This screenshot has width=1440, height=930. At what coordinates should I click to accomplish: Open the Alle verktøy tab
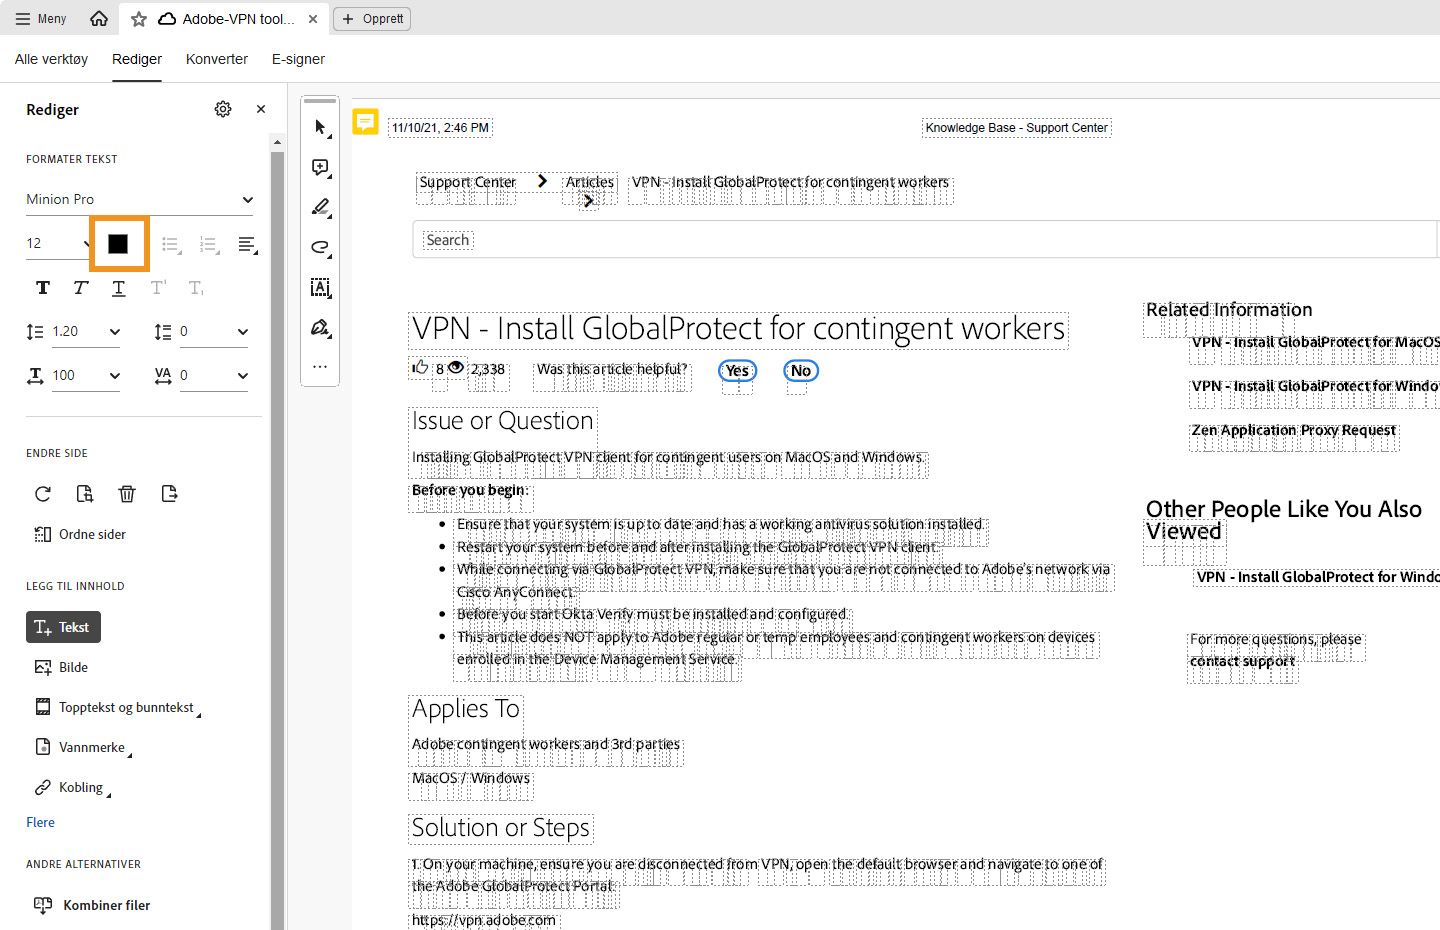tap(51, 59)
